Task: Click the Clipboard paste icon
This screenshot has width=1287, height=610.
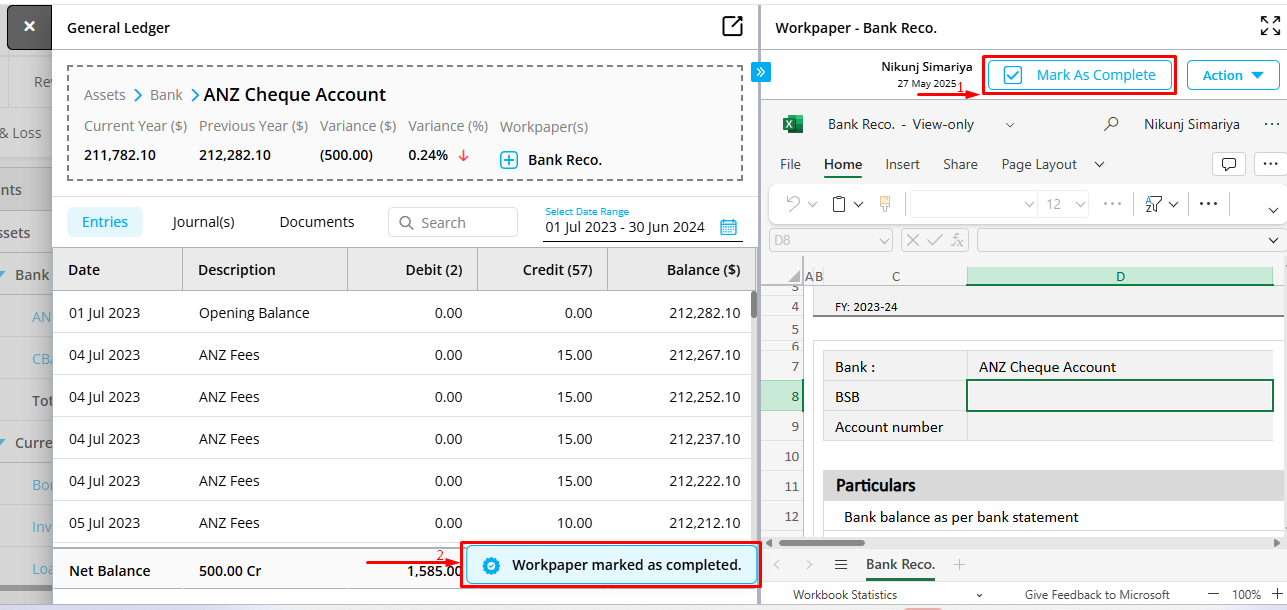Action: 840,204
